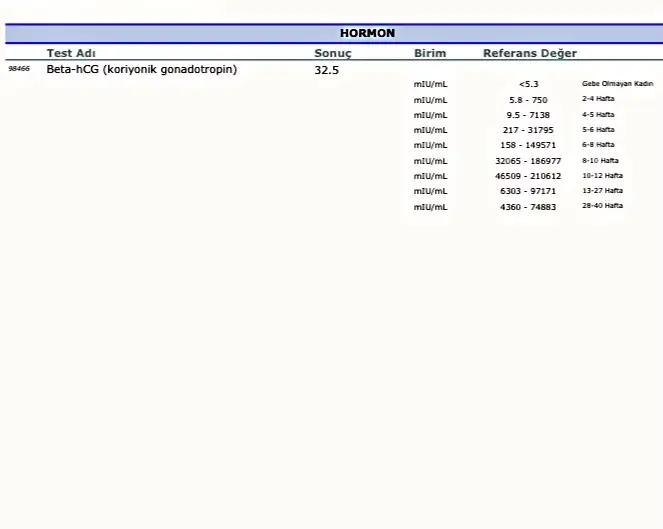Screen dimensions: 663x529
Task: Select the 8-10 Hafta label
Action: [600, 161]
